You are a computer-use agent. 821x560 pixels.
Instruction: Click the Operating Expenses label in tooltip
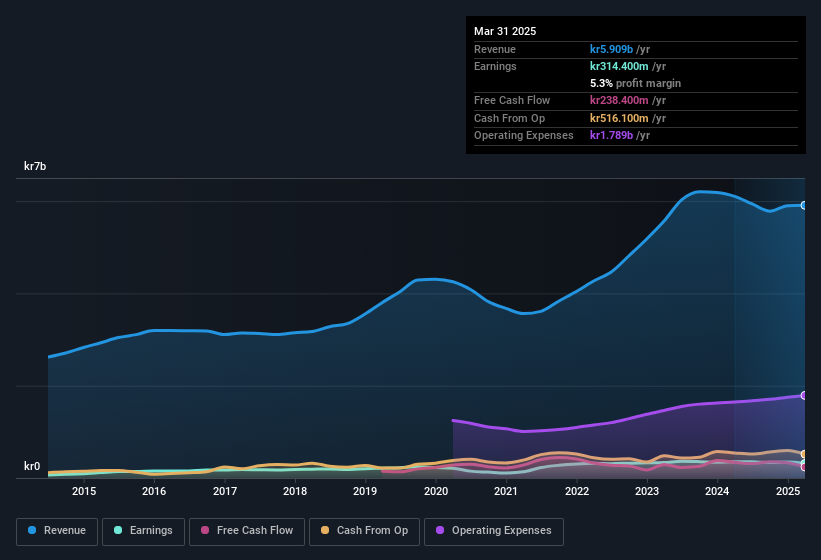(x=524, y=135)
